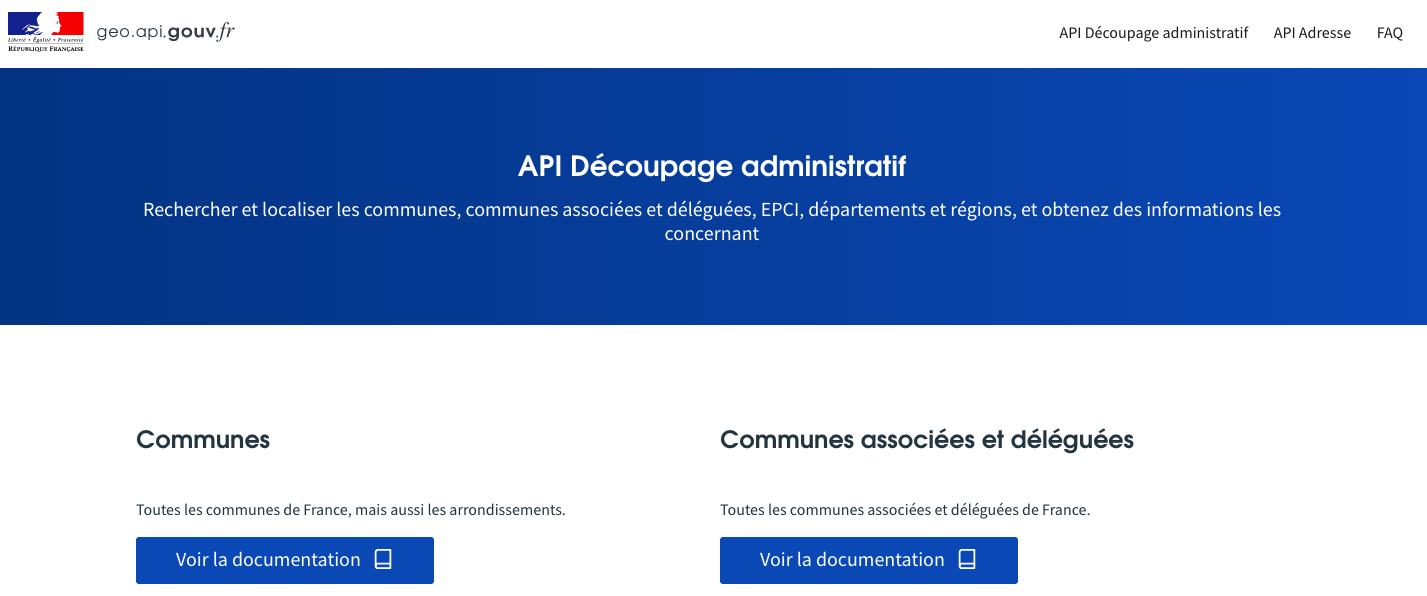Open the FAQ page
1427x596 pixels.
click(x=1390, y=33)
